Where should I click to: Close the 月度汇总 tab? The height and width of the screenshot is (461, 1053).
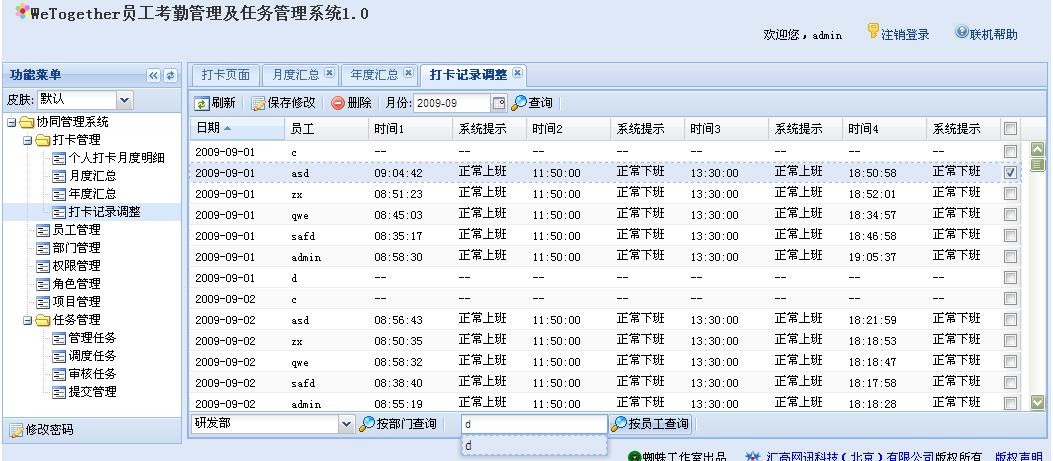[x=330, y=73]
